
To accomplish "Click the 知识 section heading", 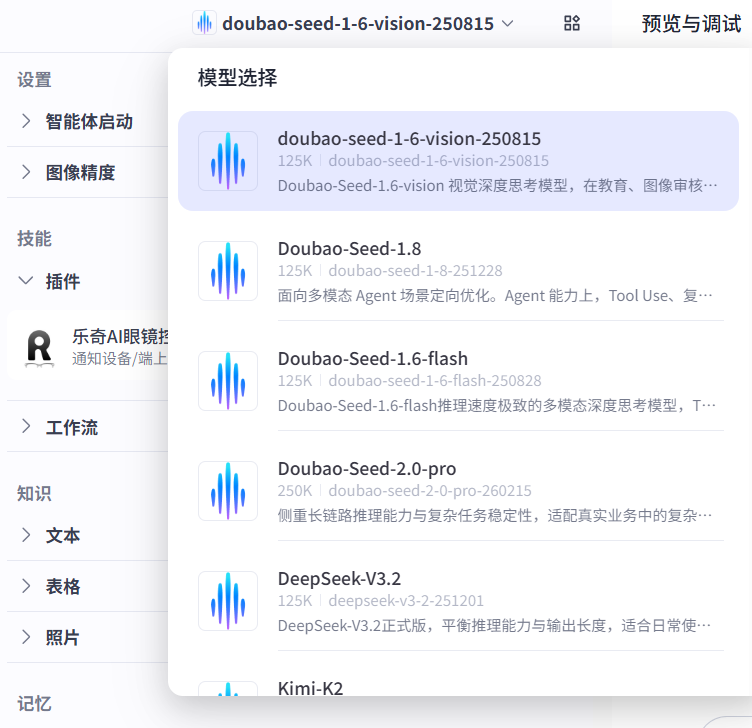I will 34,493.
